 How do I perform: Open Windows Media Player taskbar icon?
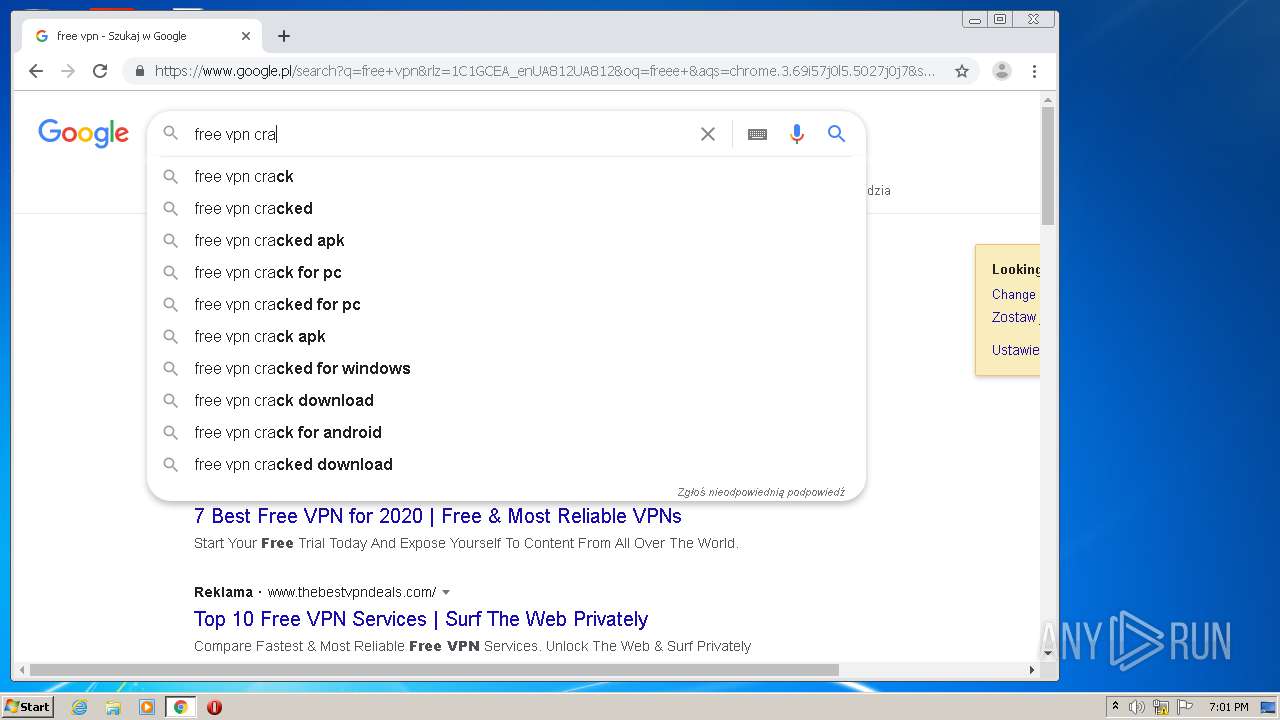147,707
